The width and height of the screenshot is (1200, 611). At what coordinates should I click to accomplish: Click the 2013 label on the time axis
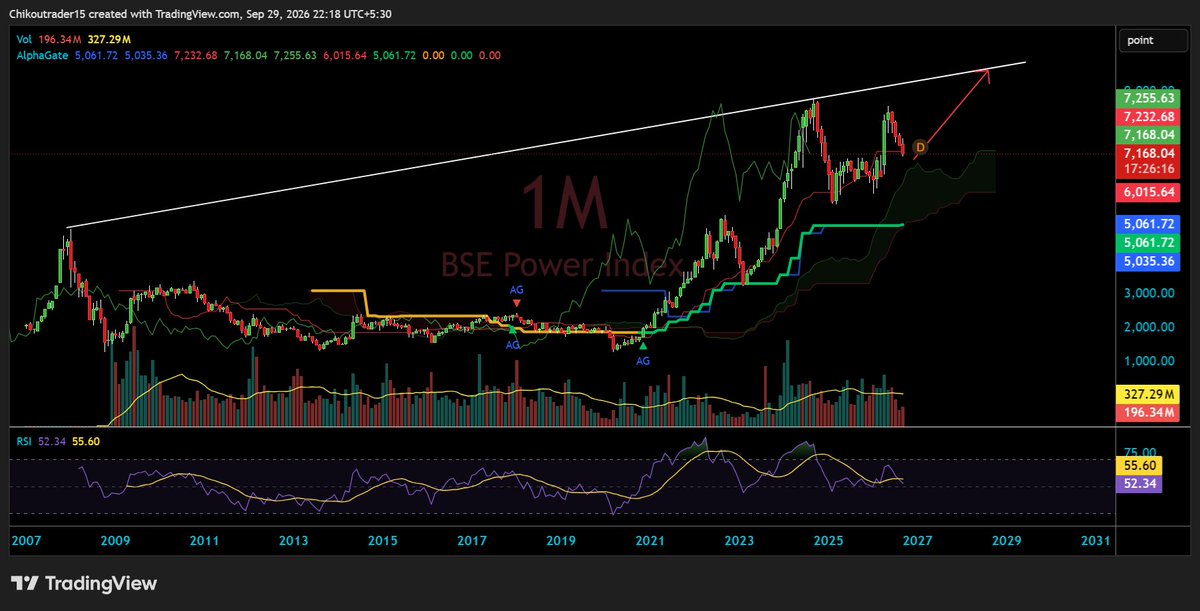point(293,540)
